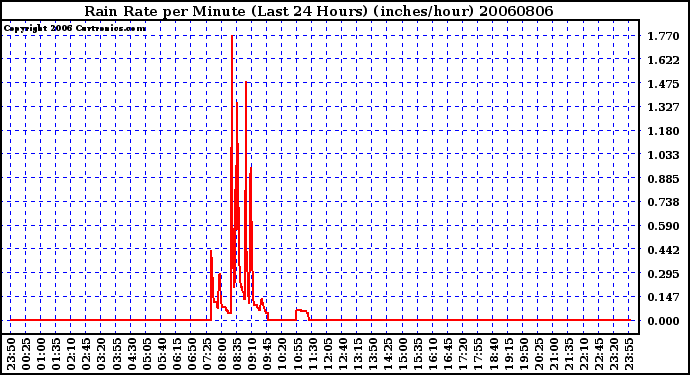Screen dimensions: 690x375
Task: Click the y-axis value 1.475
Action: (663, 84)
